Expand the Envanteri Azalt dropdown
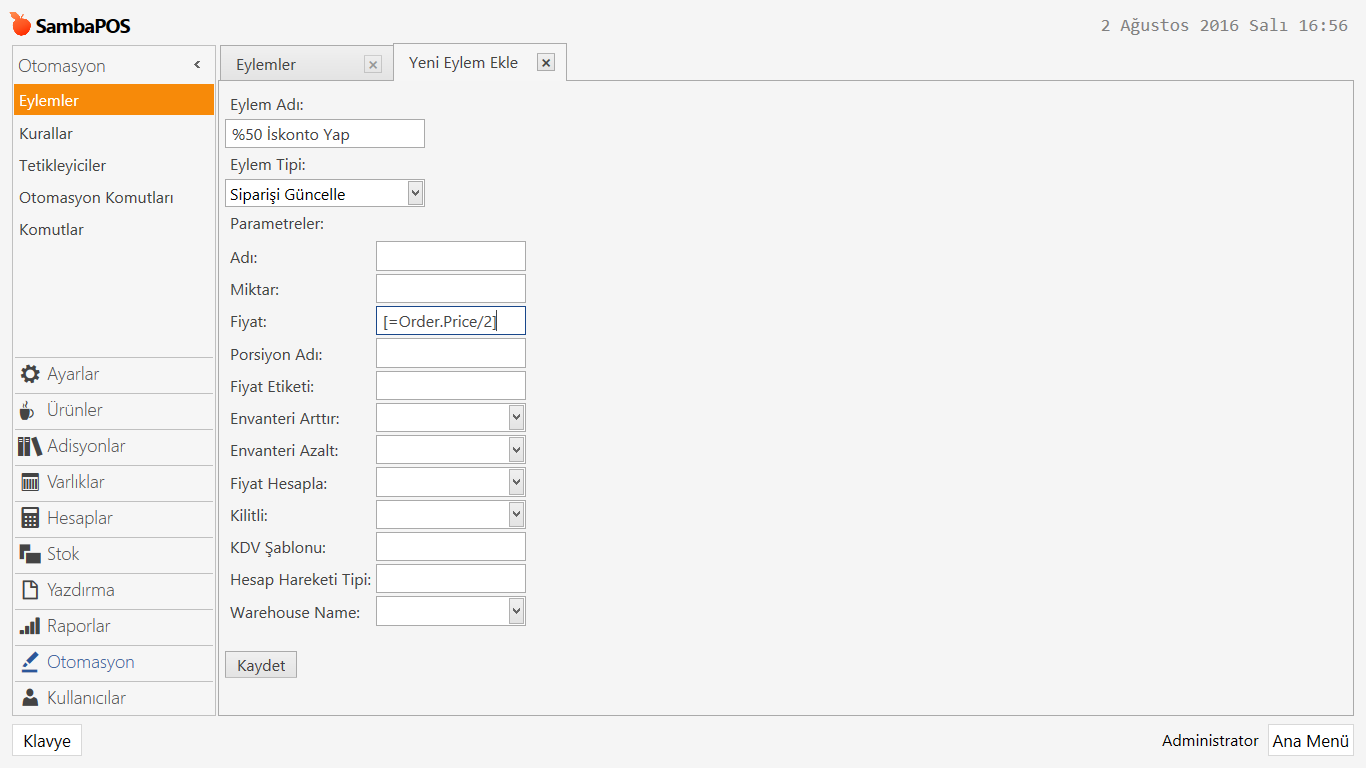 point(516,450)
